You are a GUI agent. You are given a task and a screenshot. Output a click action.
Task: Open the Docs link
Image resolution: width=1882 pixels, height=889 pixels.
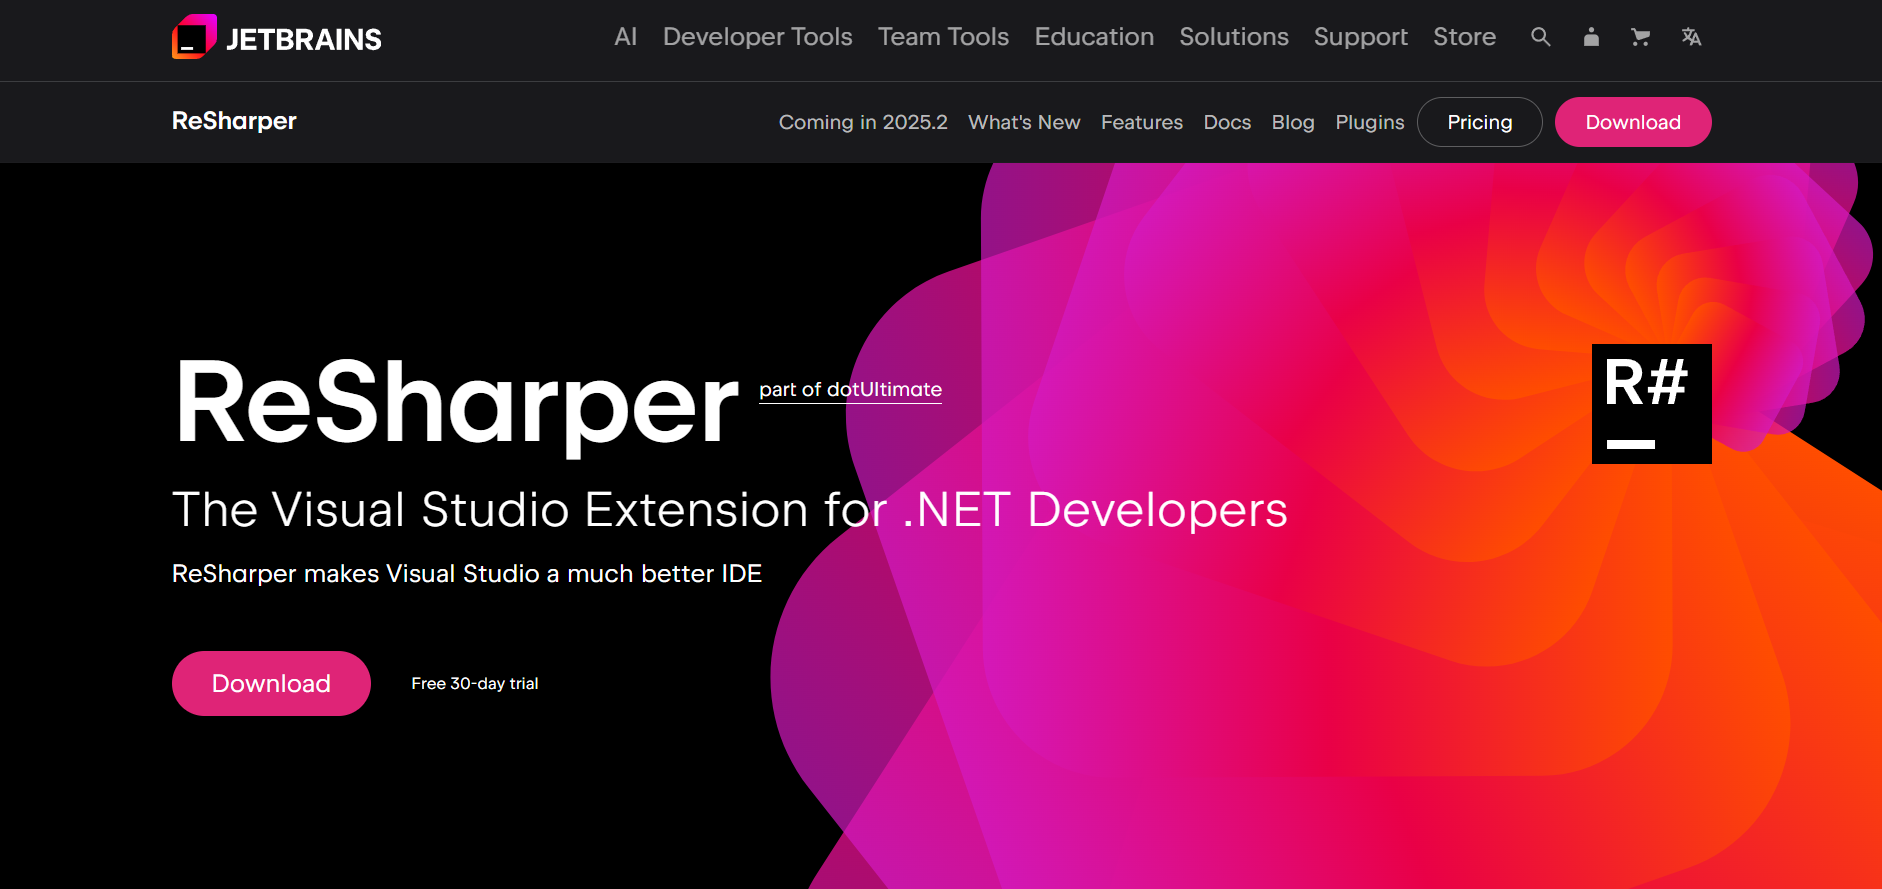pyautogui.click(x=1227, y=122)
